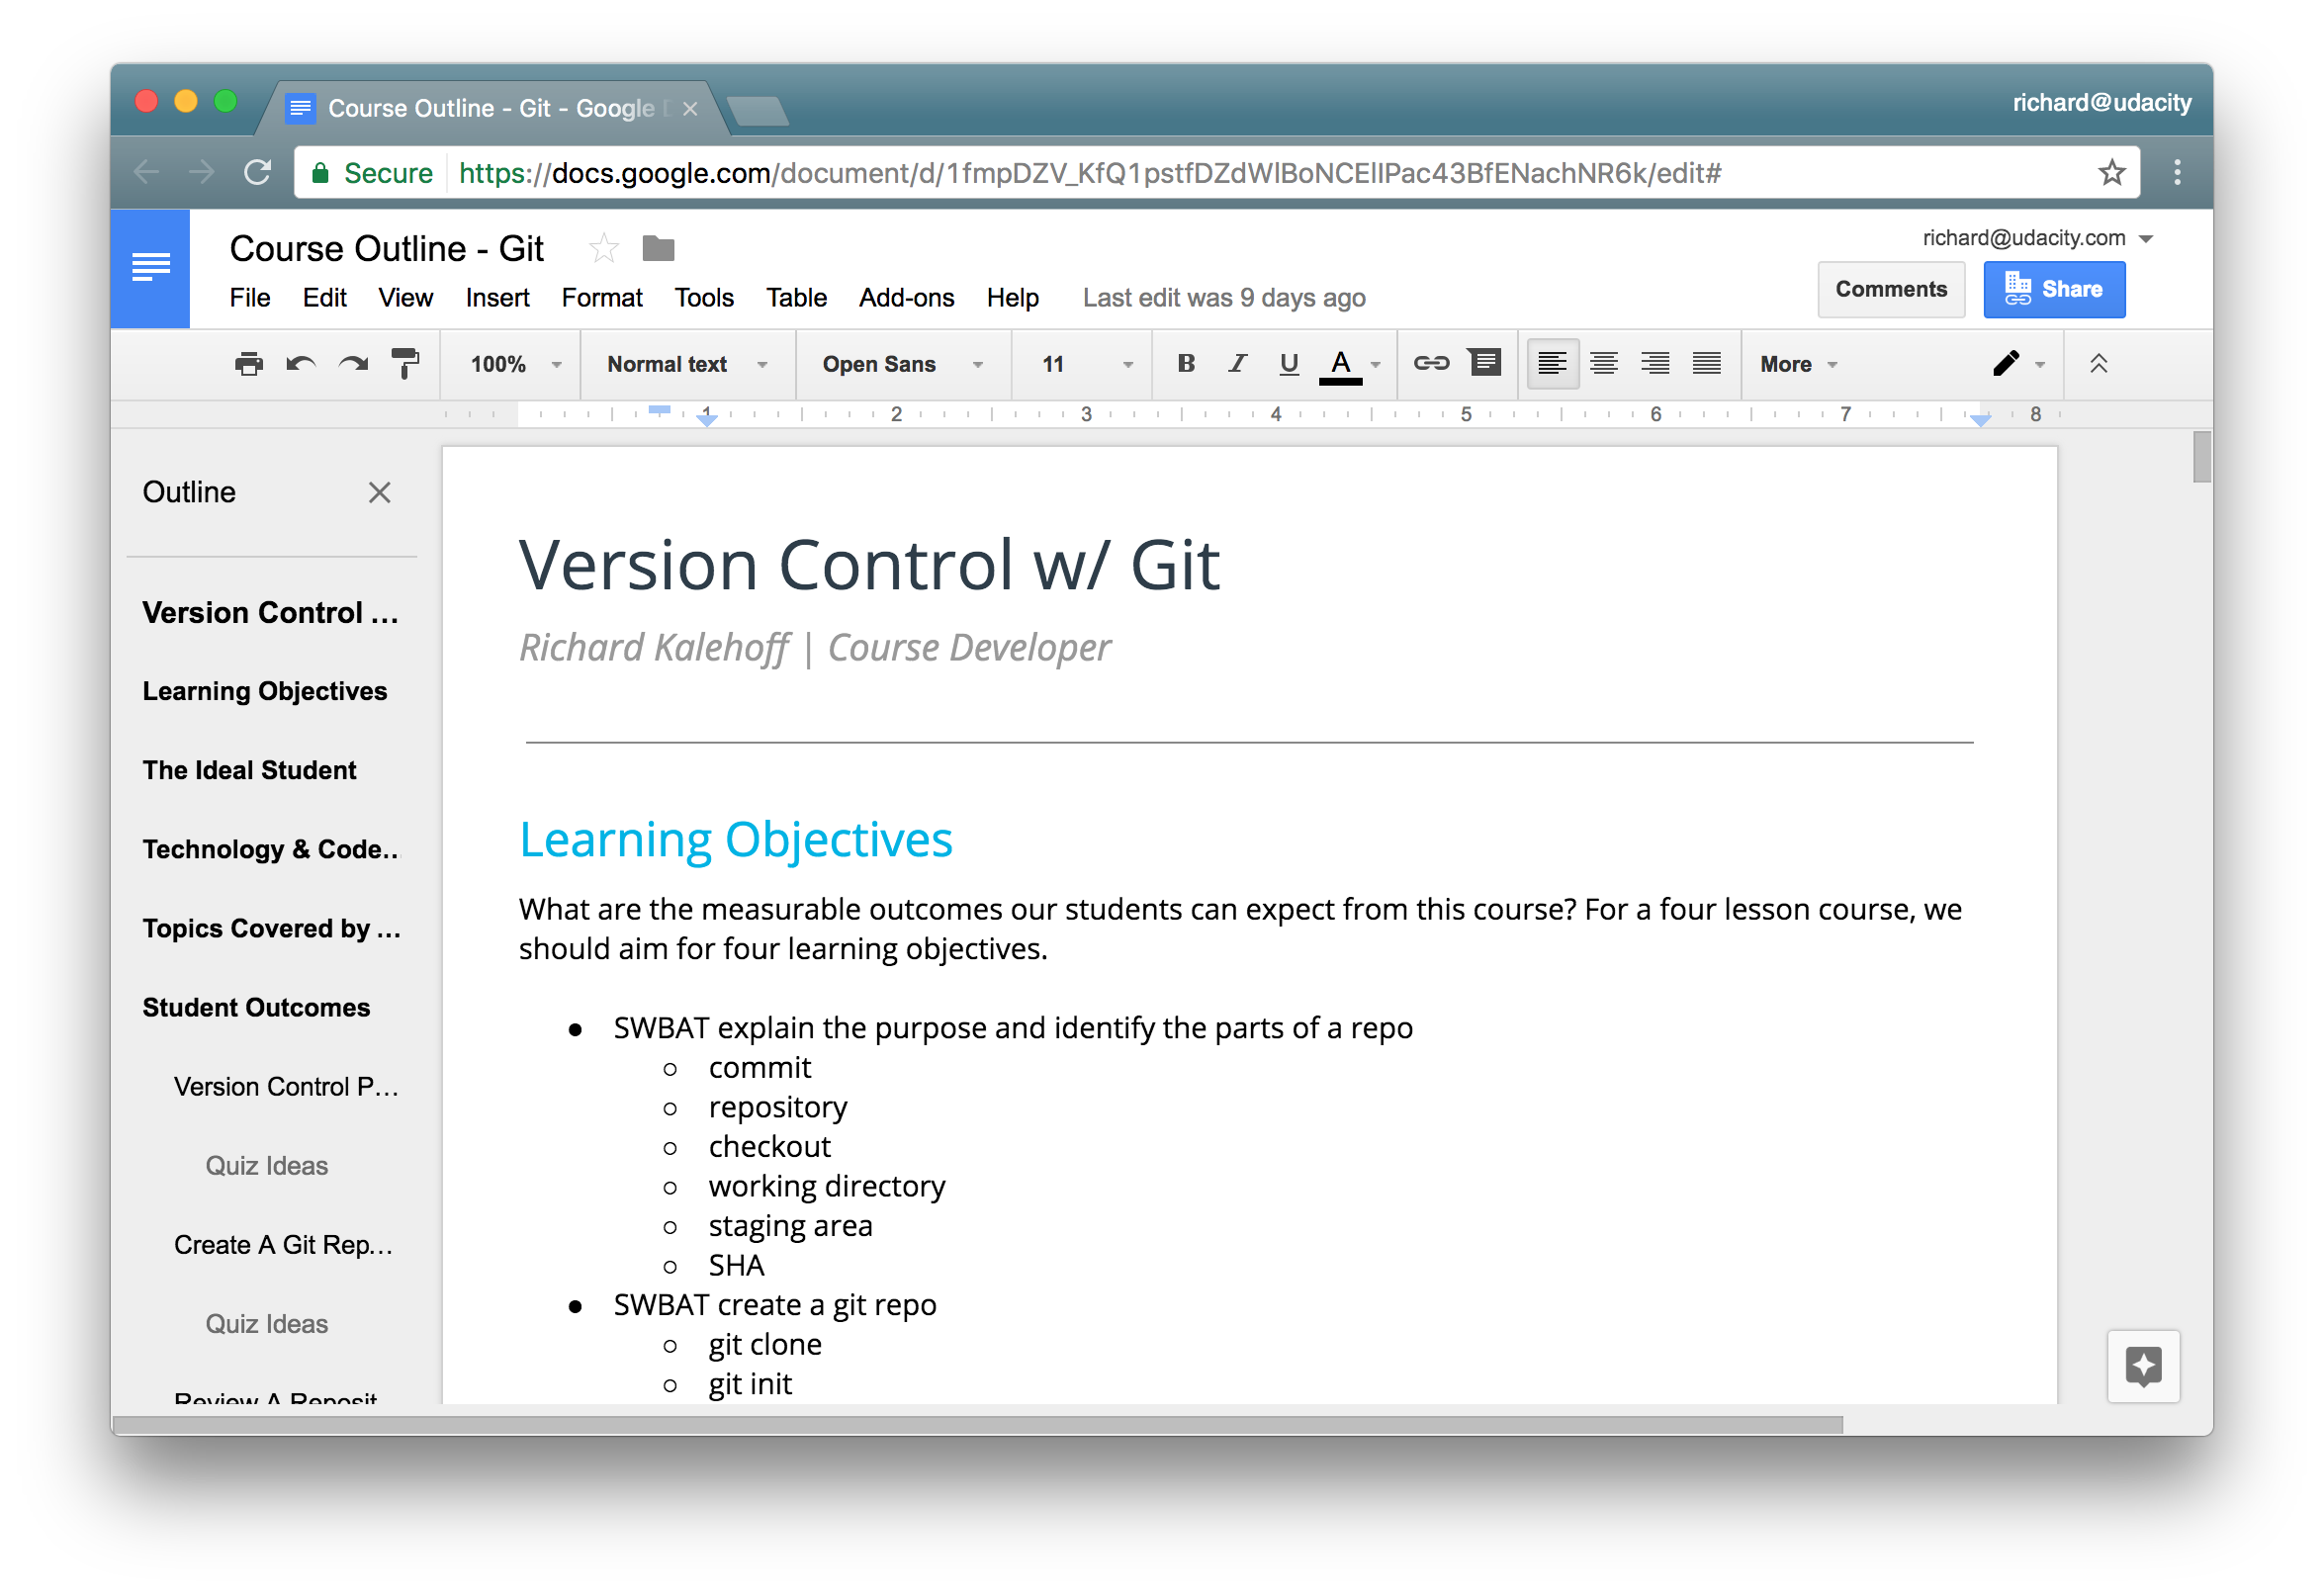The height and width of the screenshot is (1594, 2324).
Task: Open the document outline menu icon
Action: coord(150,266)
